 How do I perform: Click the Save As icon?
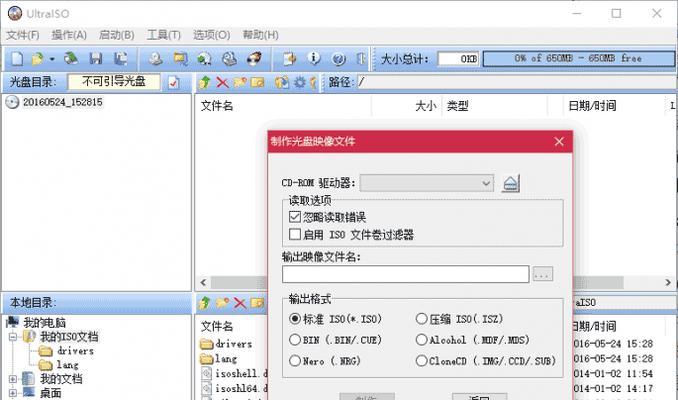(x=120, y=58)
